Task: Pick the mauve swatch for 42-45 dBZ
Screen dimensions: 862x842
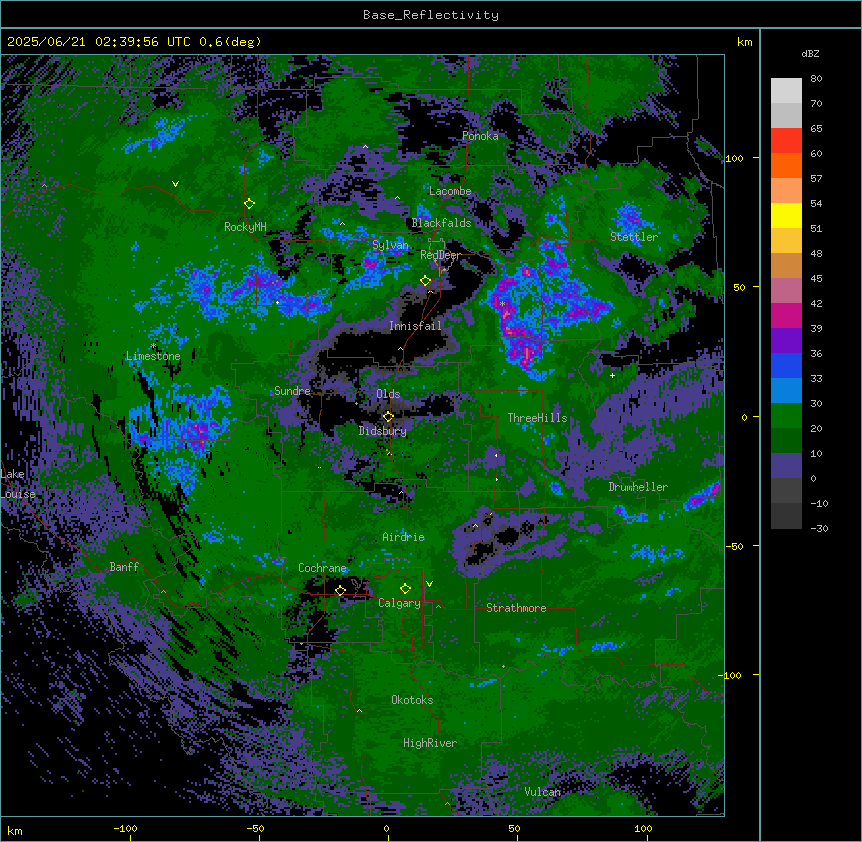Action: click(786, 291)
